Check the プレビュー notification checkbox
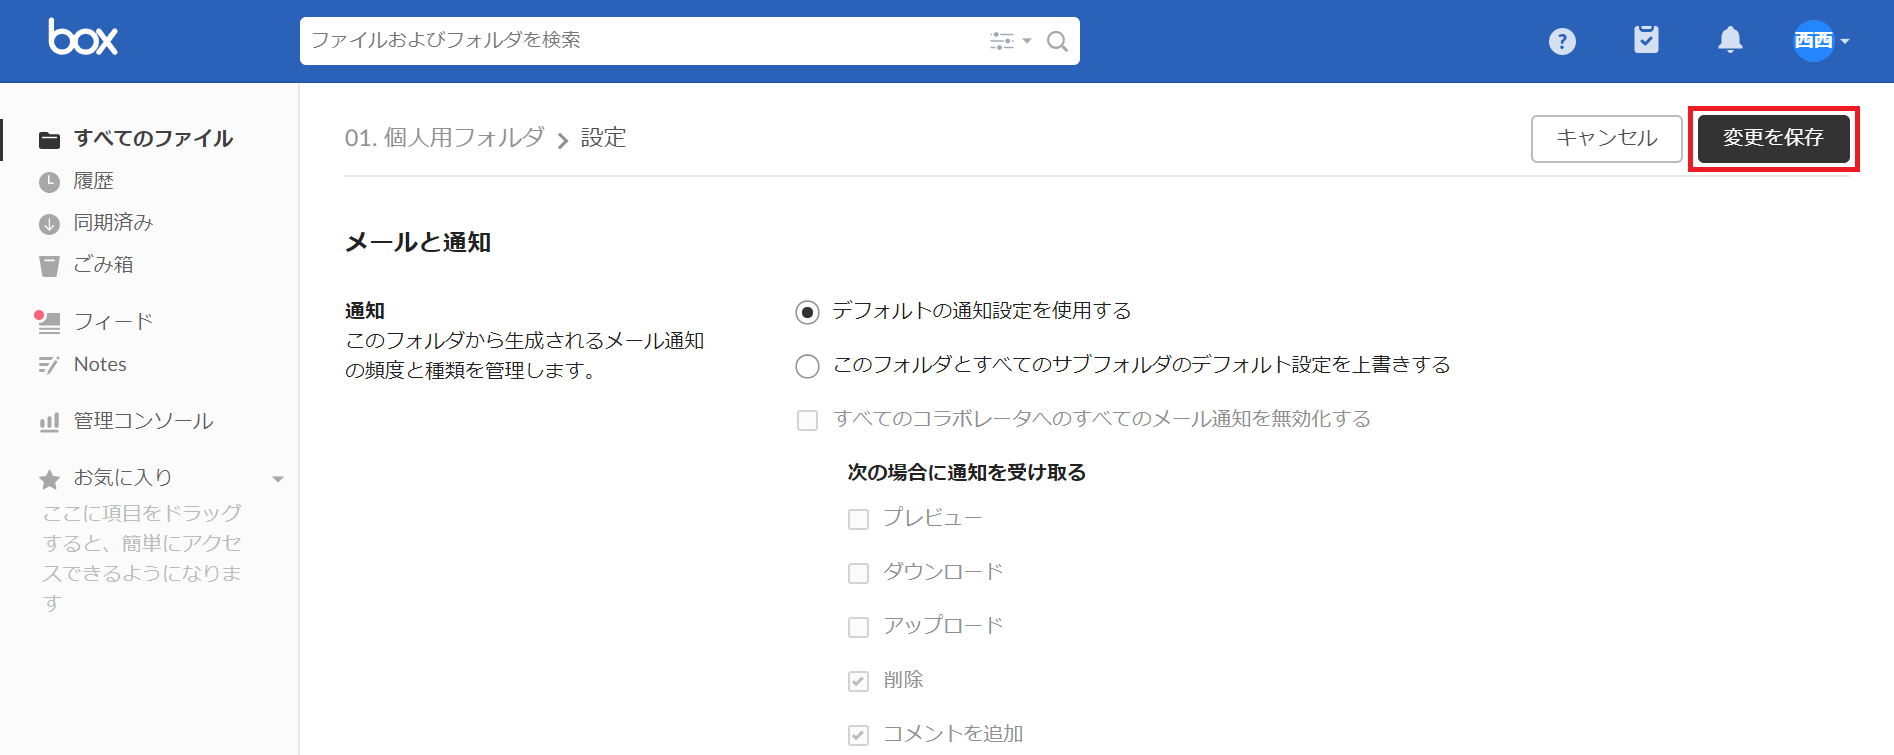Screen dimensions: 1894x755 tap(858, 519)
